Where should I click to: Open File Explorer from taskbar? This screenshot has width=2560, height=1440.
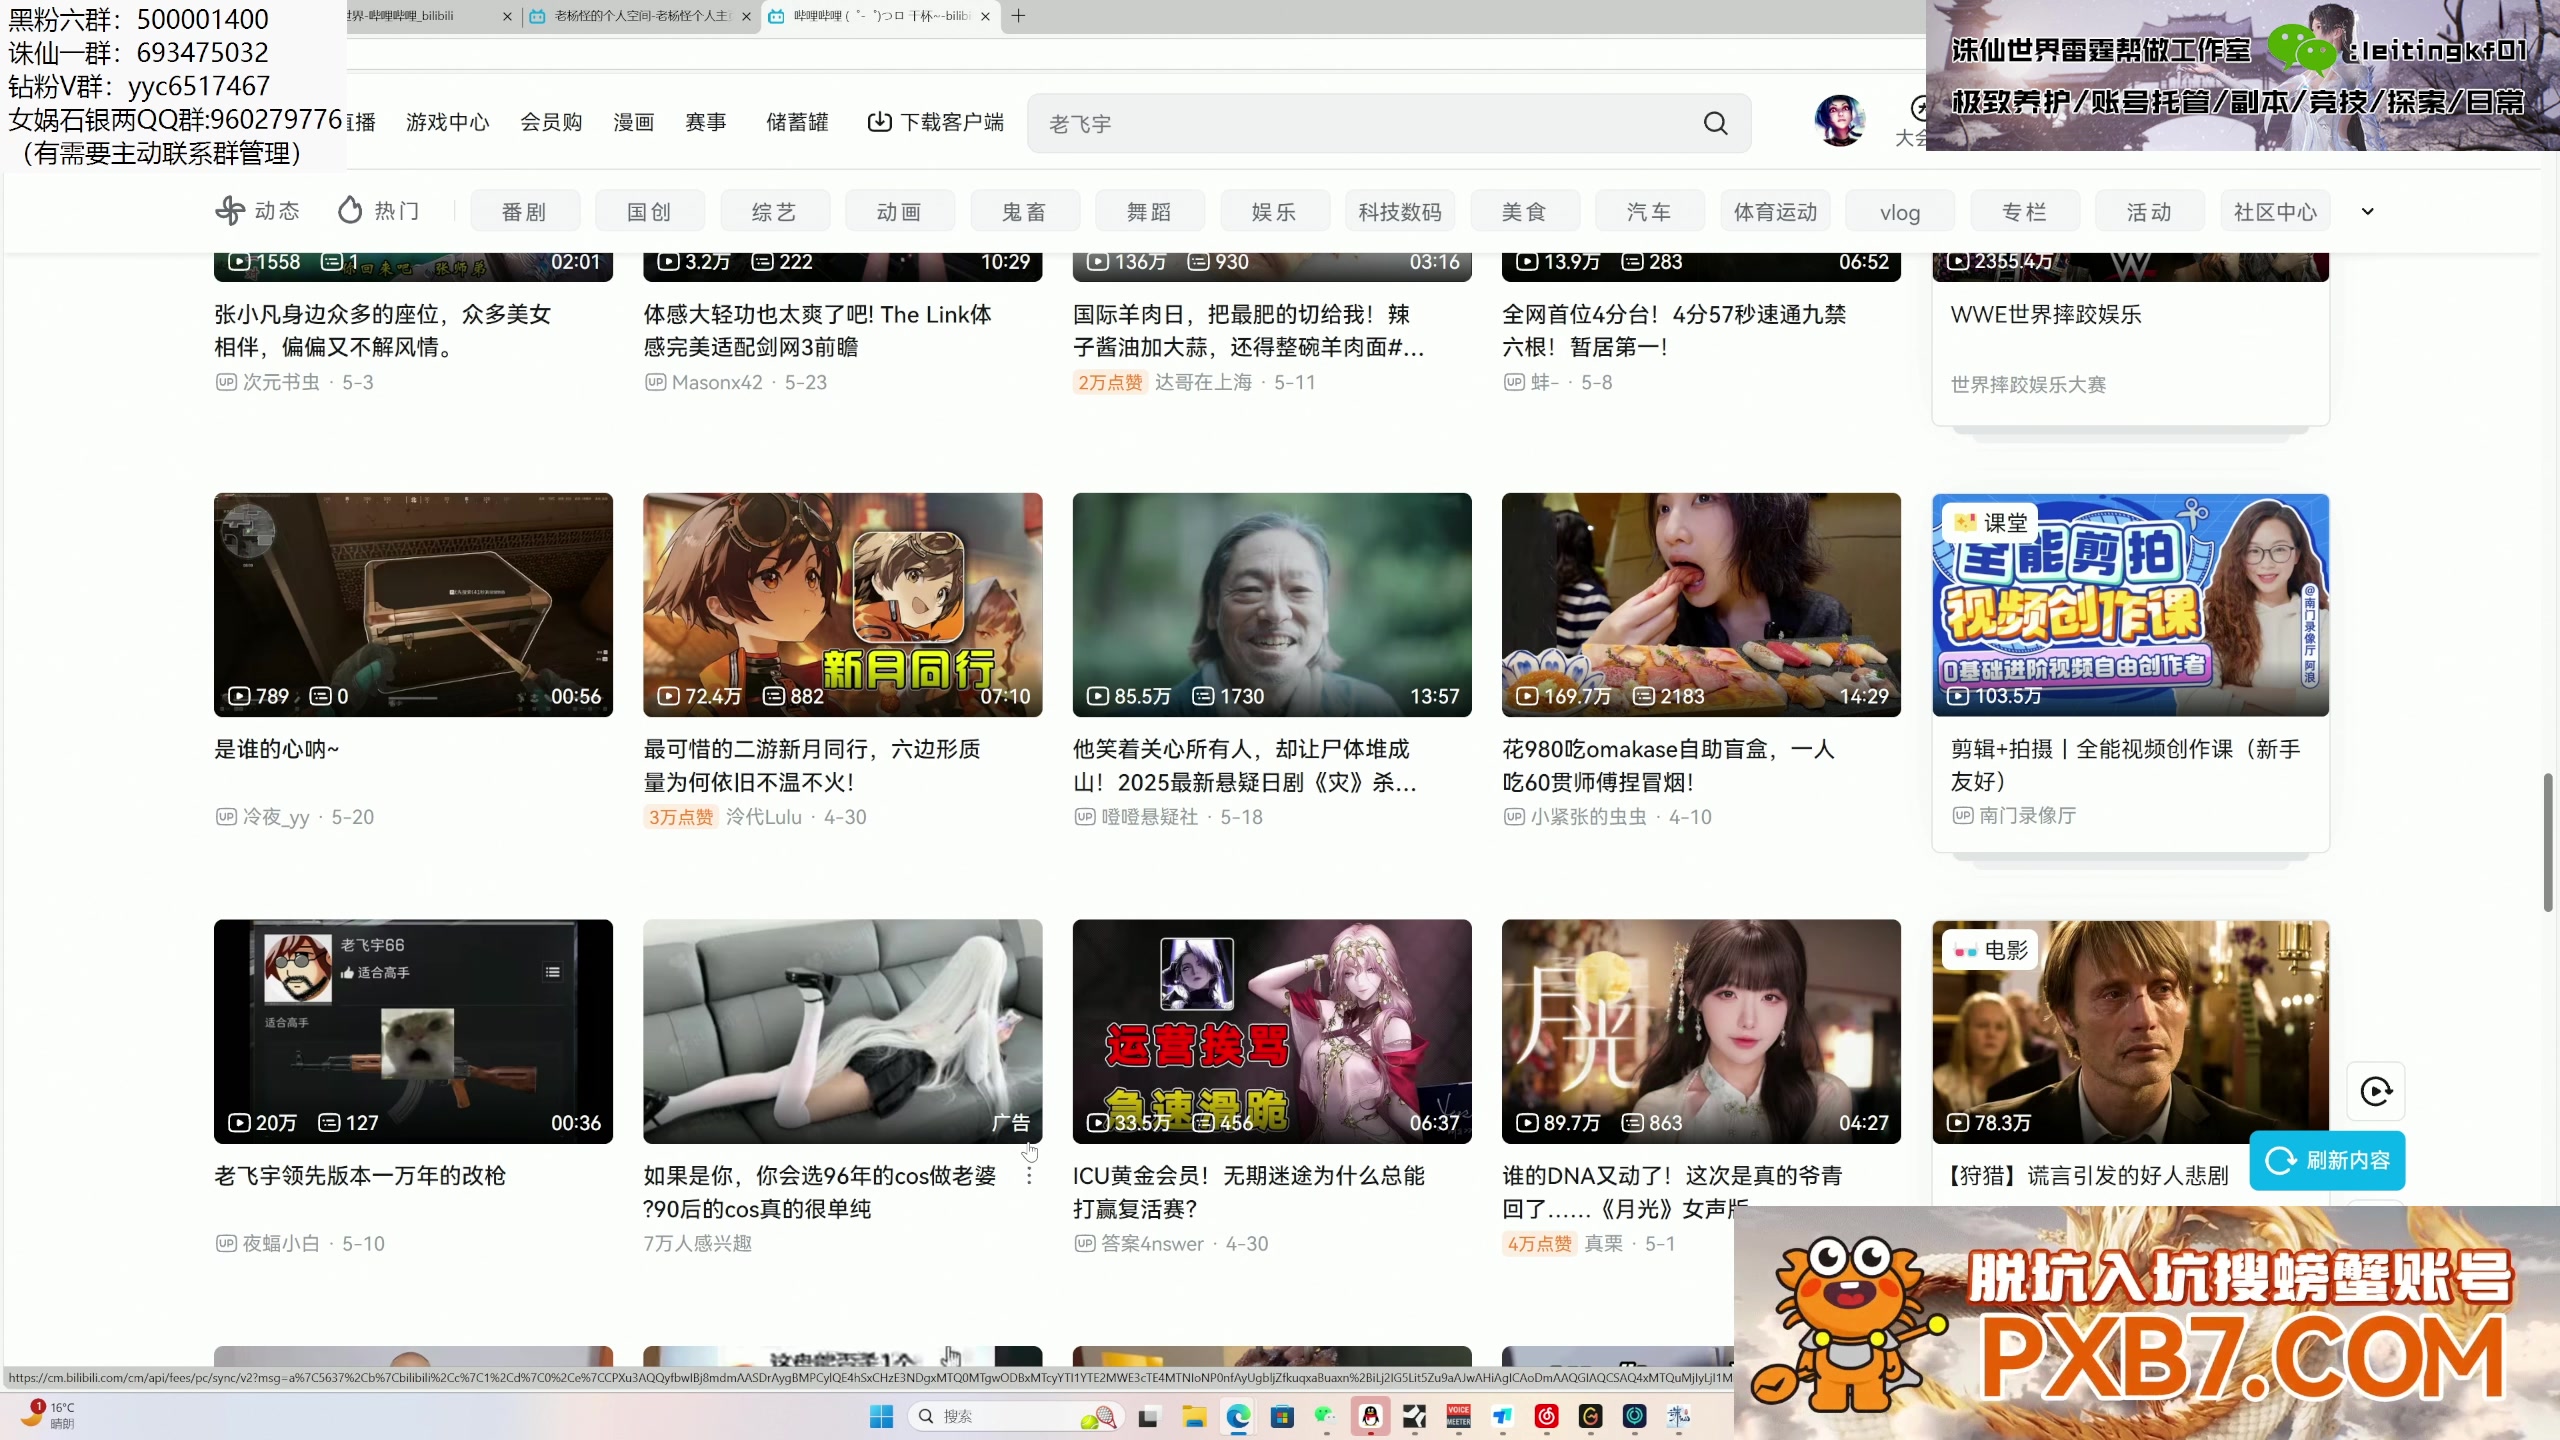(x=1194, y=1416)
